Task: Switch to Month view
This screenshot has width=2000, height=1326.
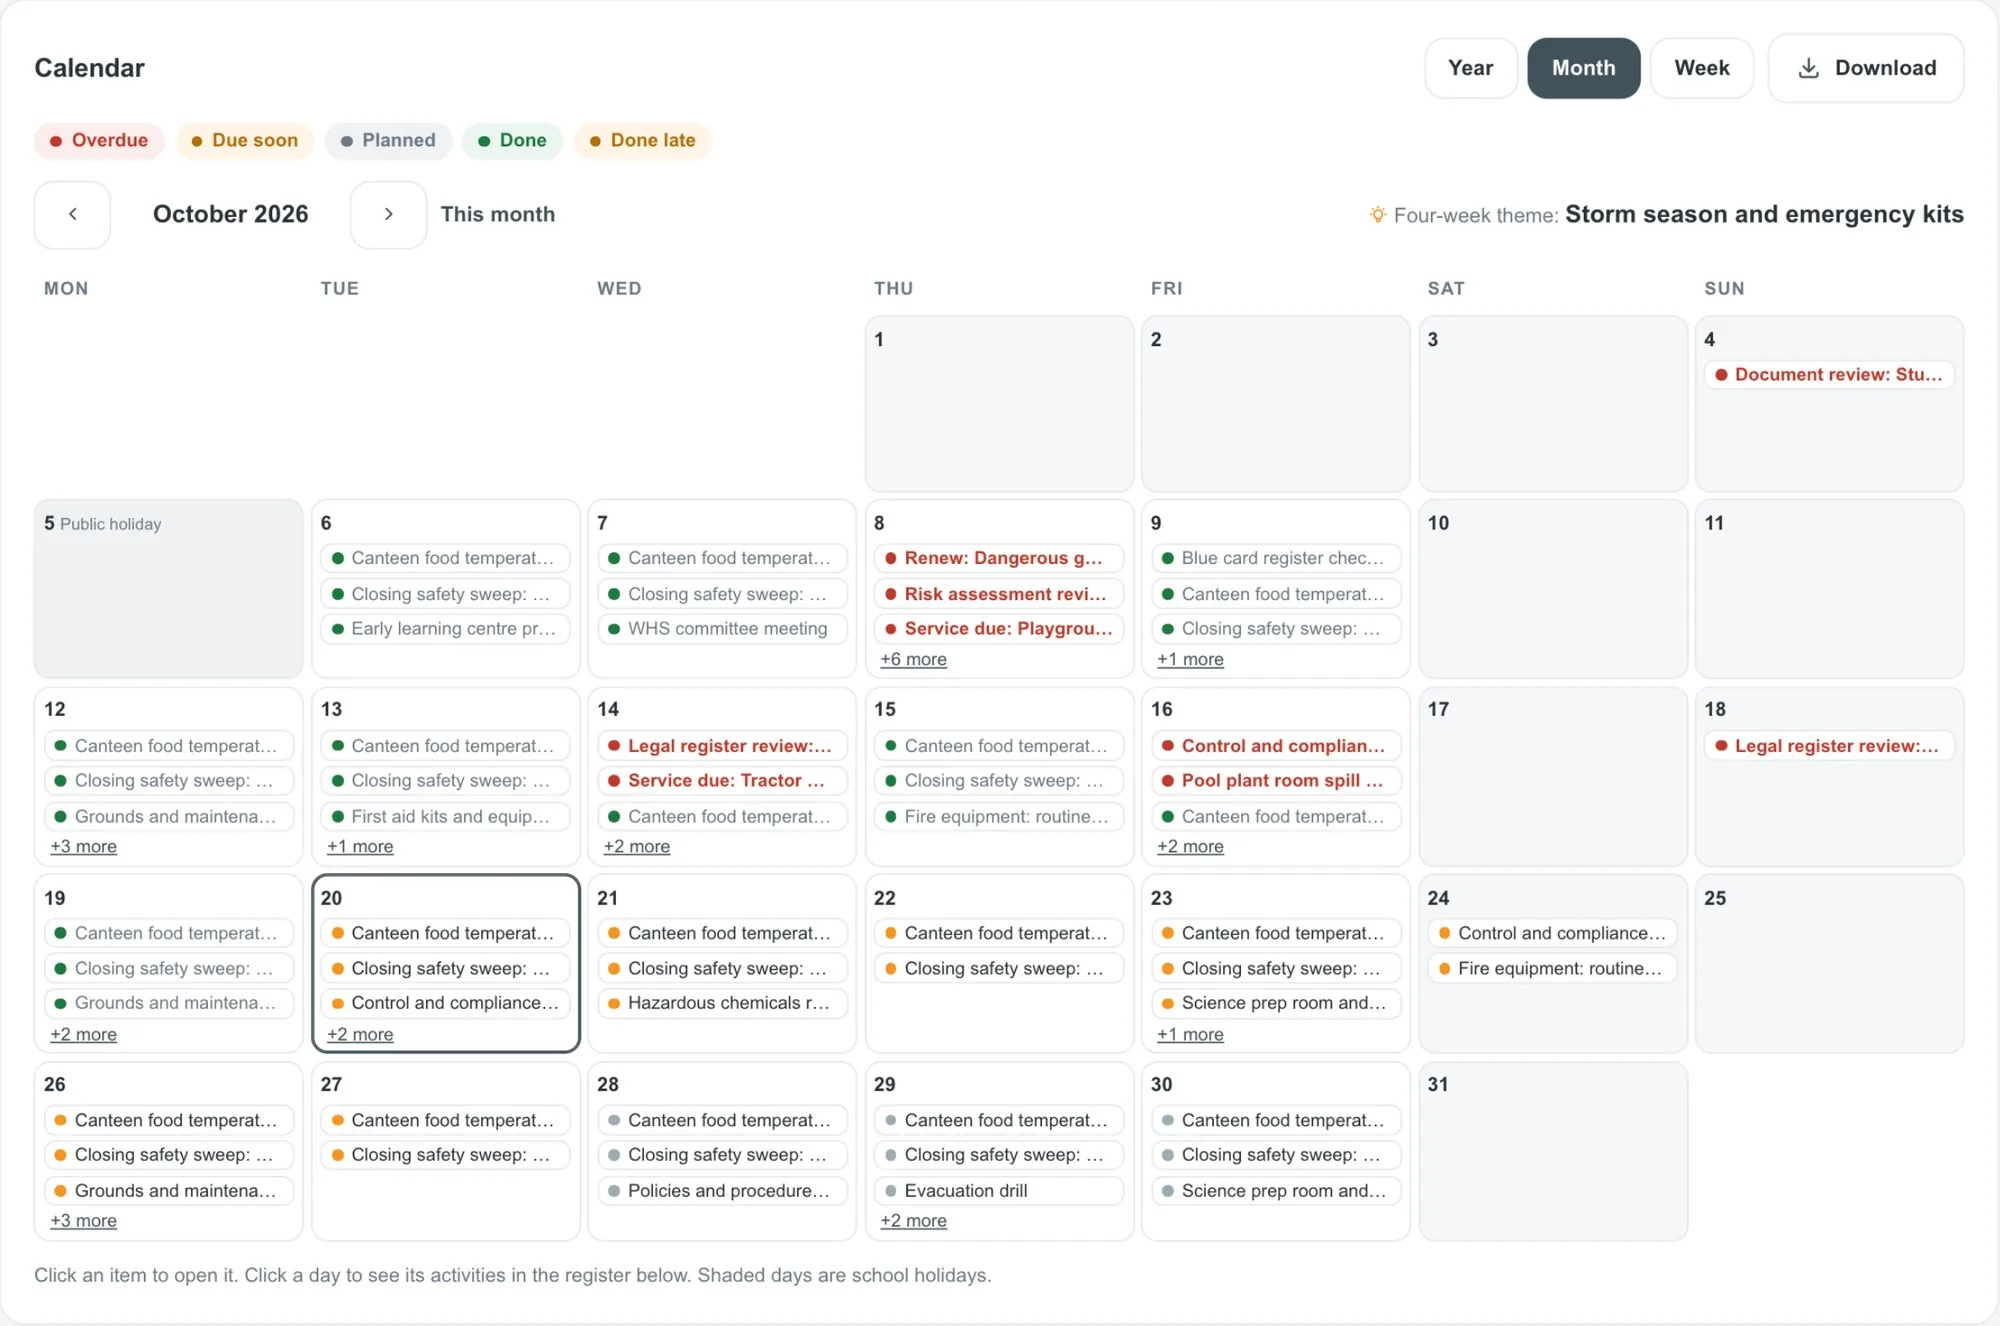Action: pos(1583,68)
